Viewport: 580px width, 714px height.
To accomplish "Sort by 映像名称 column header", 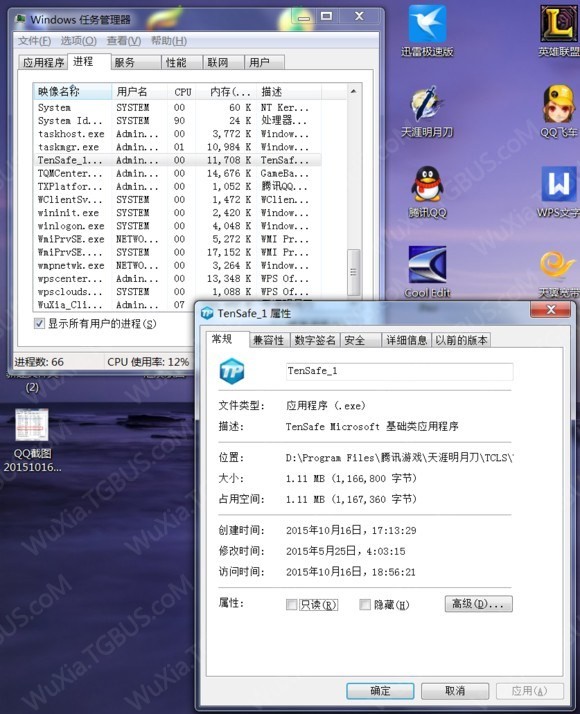I will click(x=72, y=92).
